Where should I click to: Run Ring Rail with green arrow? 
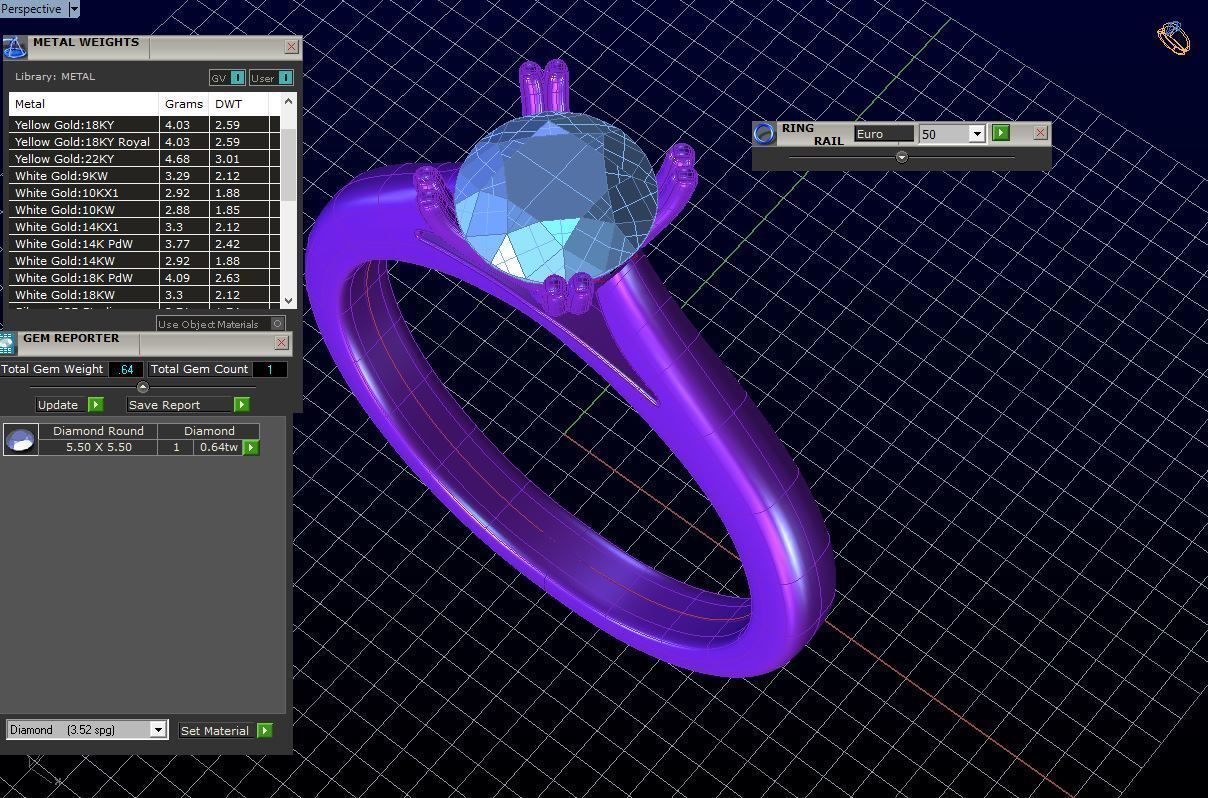coord(1001,133)
